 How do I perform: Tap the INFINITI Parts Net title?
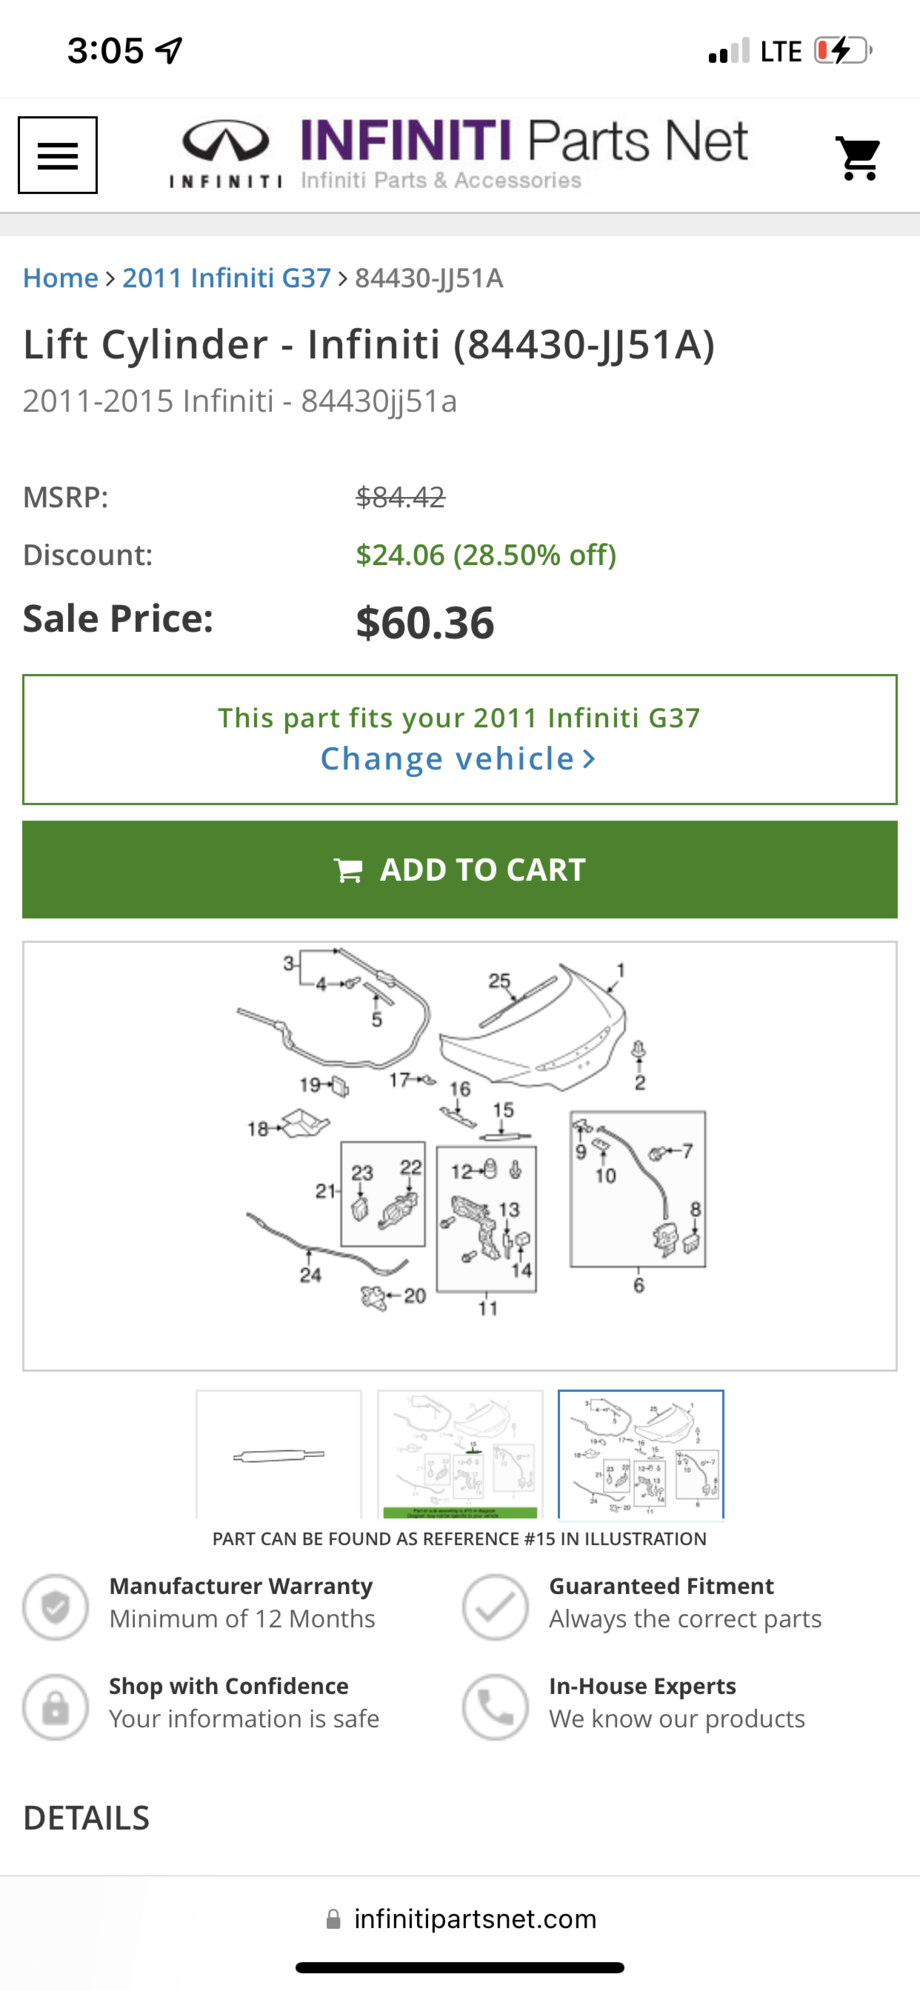[x=523, y=141]
